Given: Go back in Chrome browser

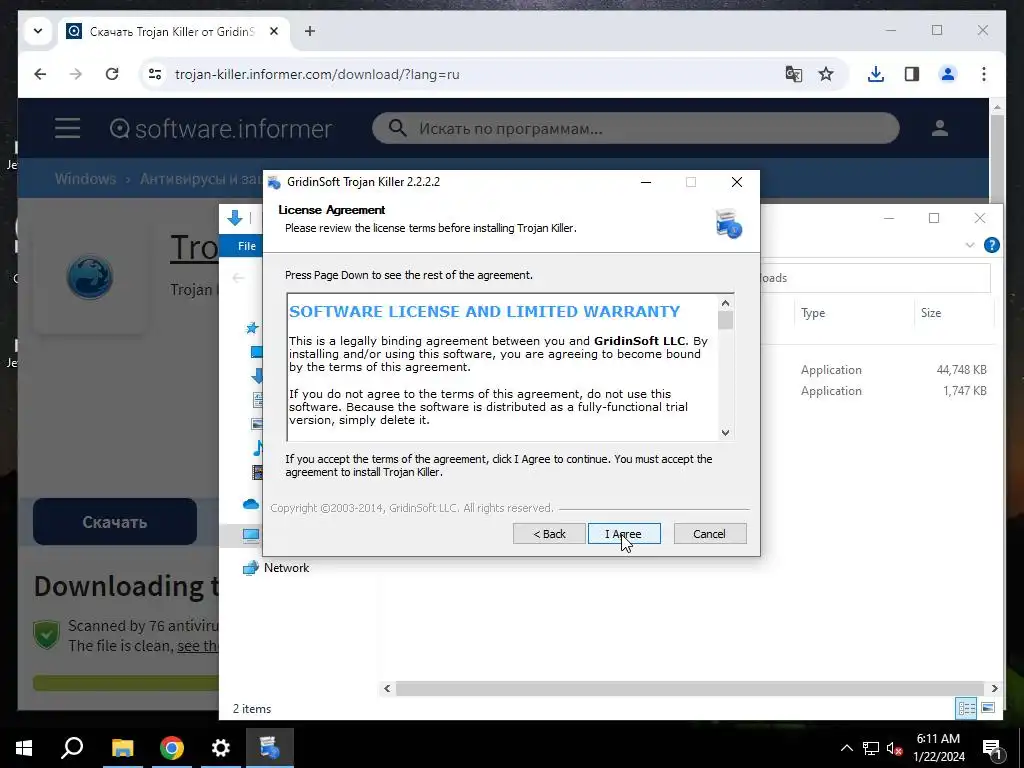Looking at the screenshot, I should [40, 74].
